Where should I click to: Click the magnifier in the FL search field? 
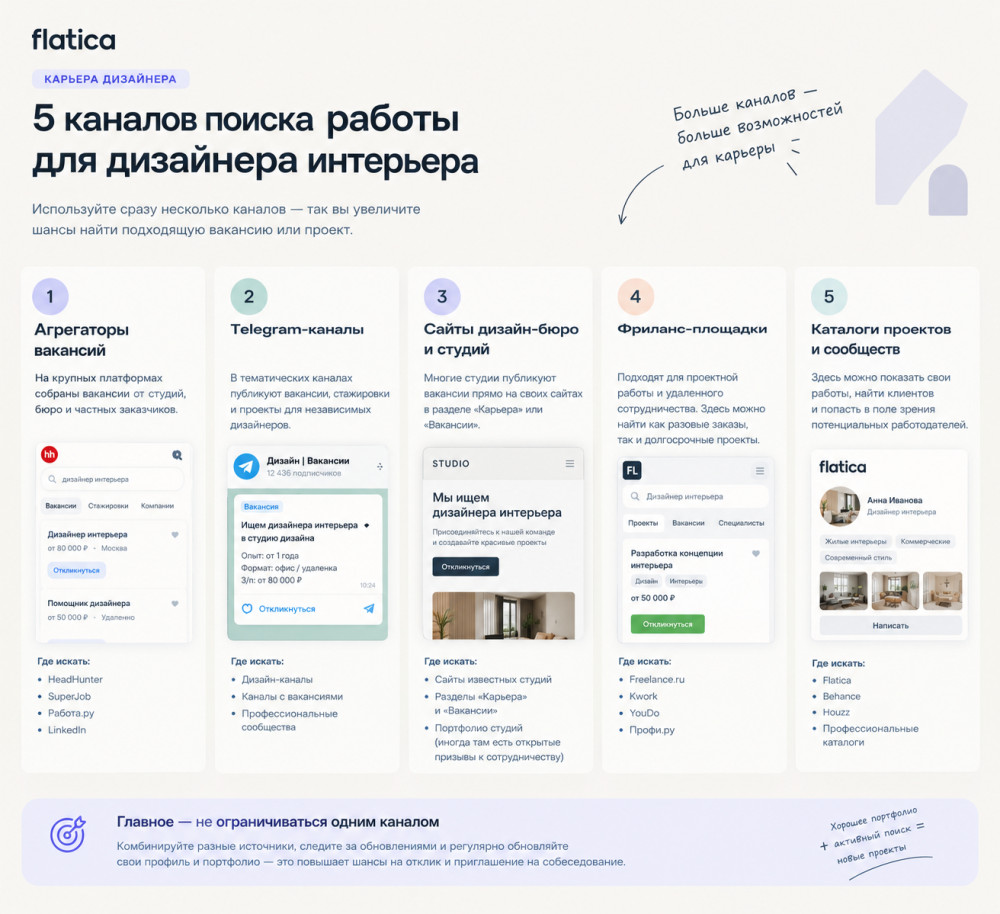(635, 496)
